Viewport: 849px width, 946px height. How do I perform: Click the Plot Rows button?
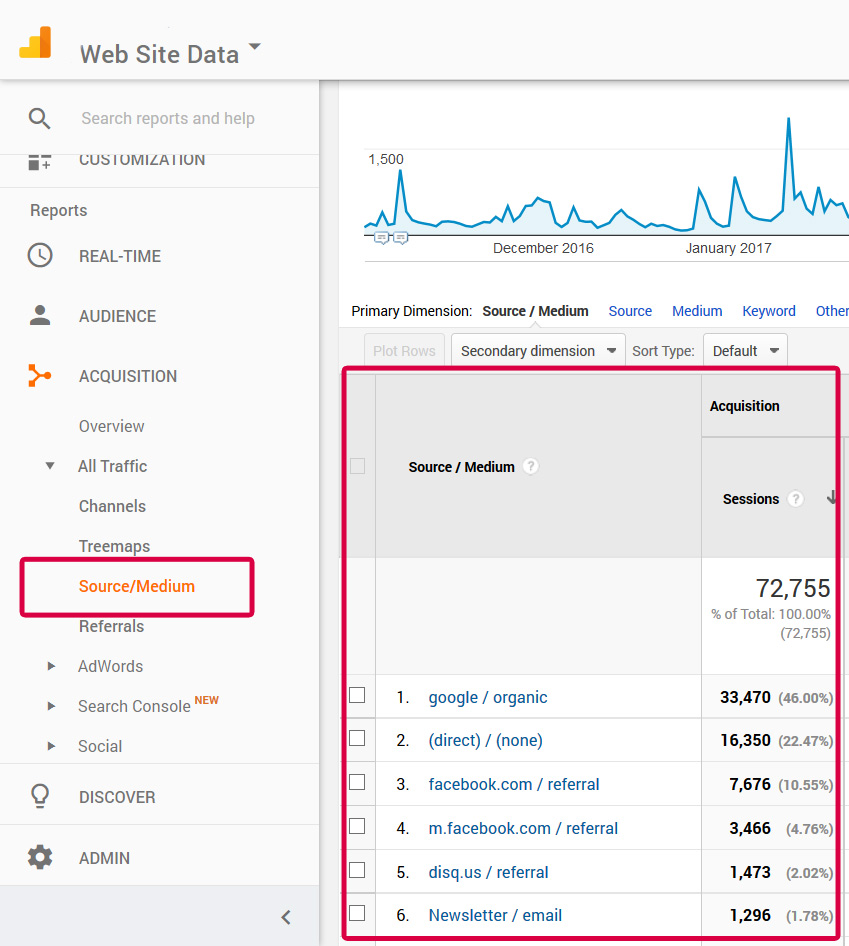pyautogui.click(x=403, y=350)
